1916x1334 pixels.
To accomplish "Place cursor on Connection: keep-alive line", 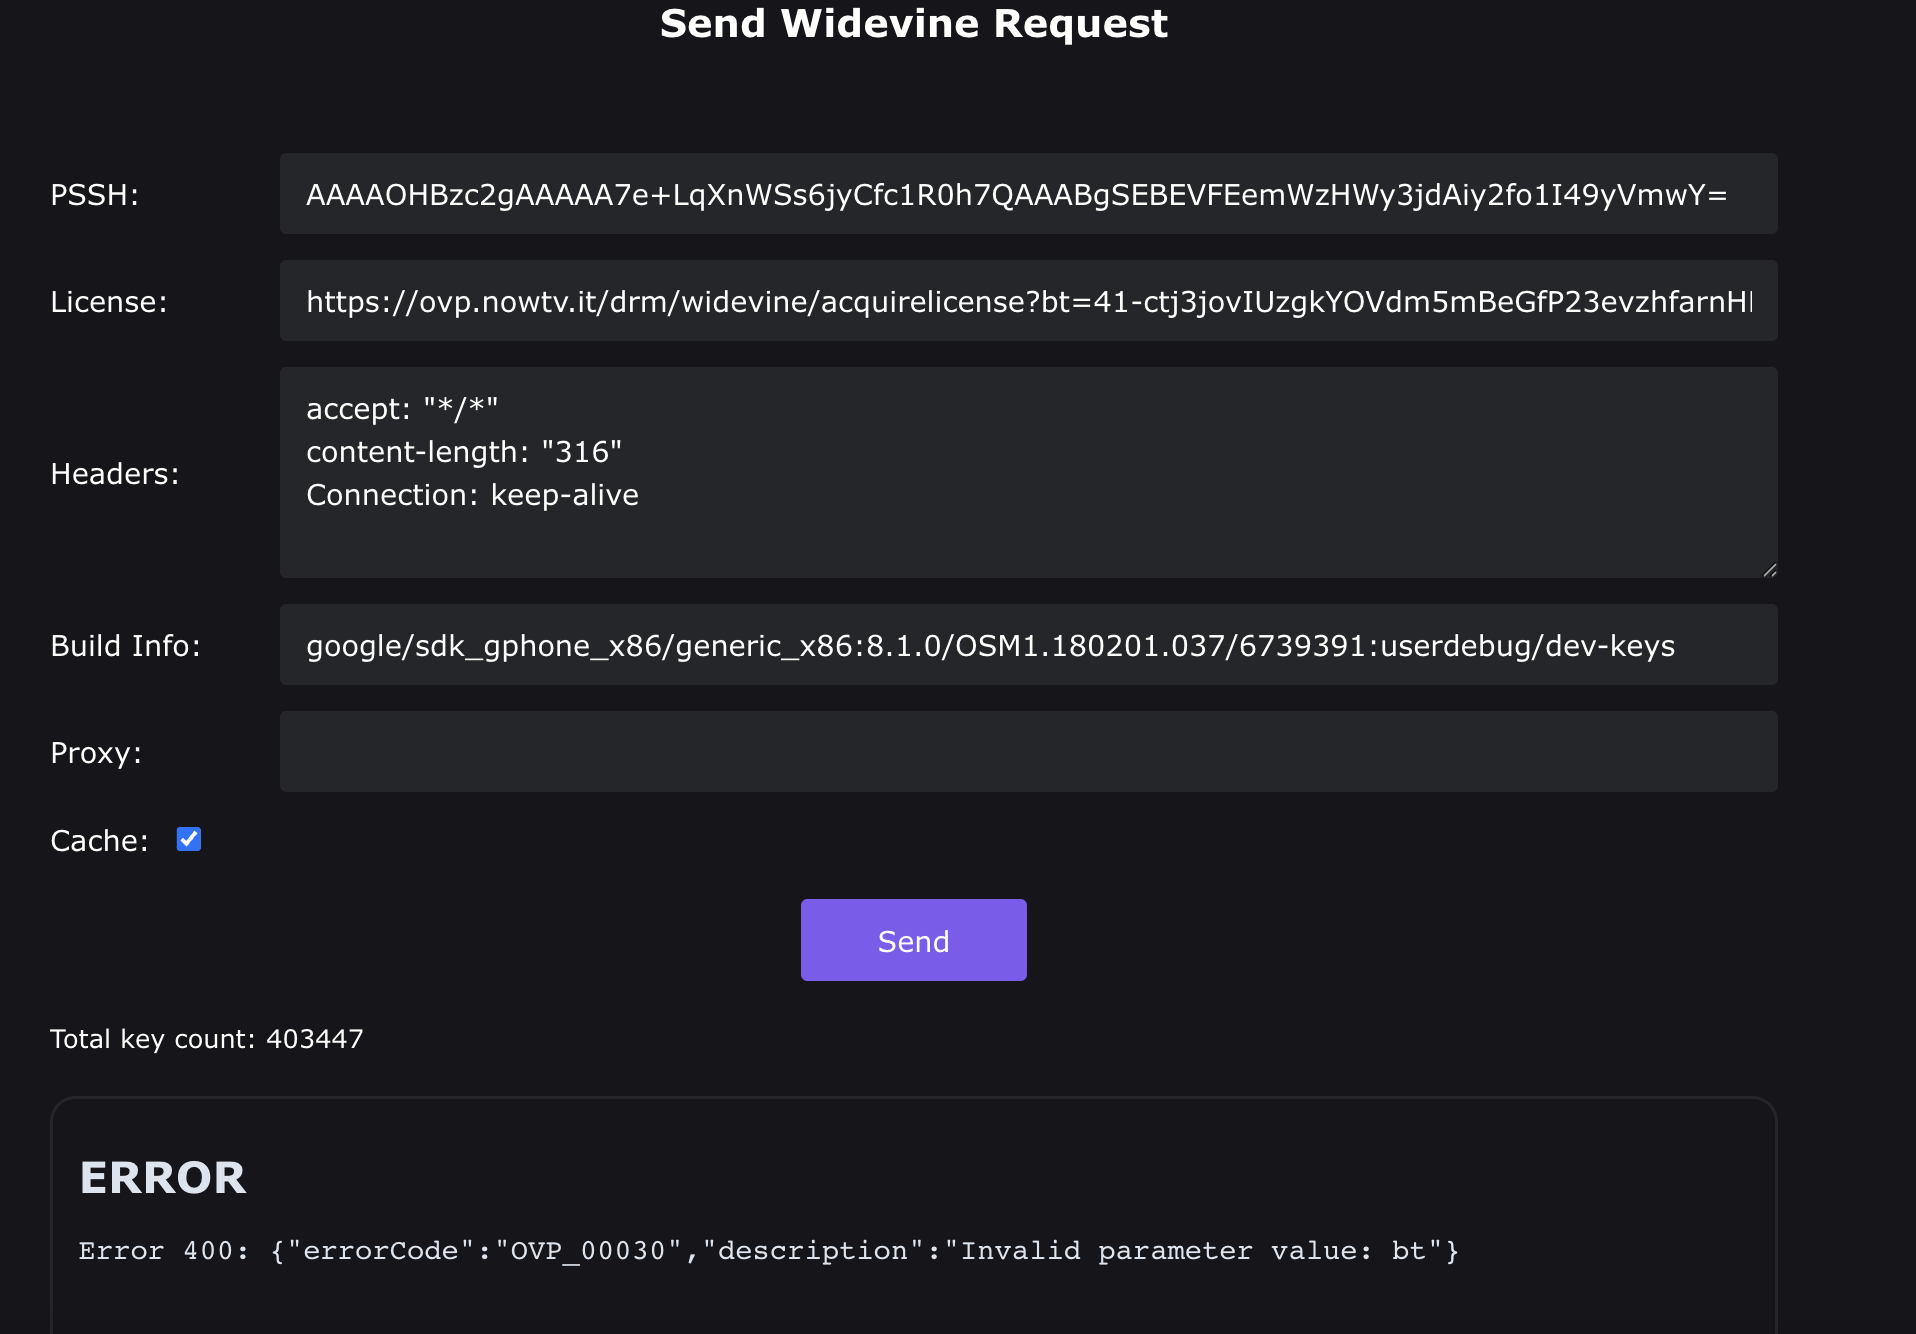I will (x=472, y=495).
